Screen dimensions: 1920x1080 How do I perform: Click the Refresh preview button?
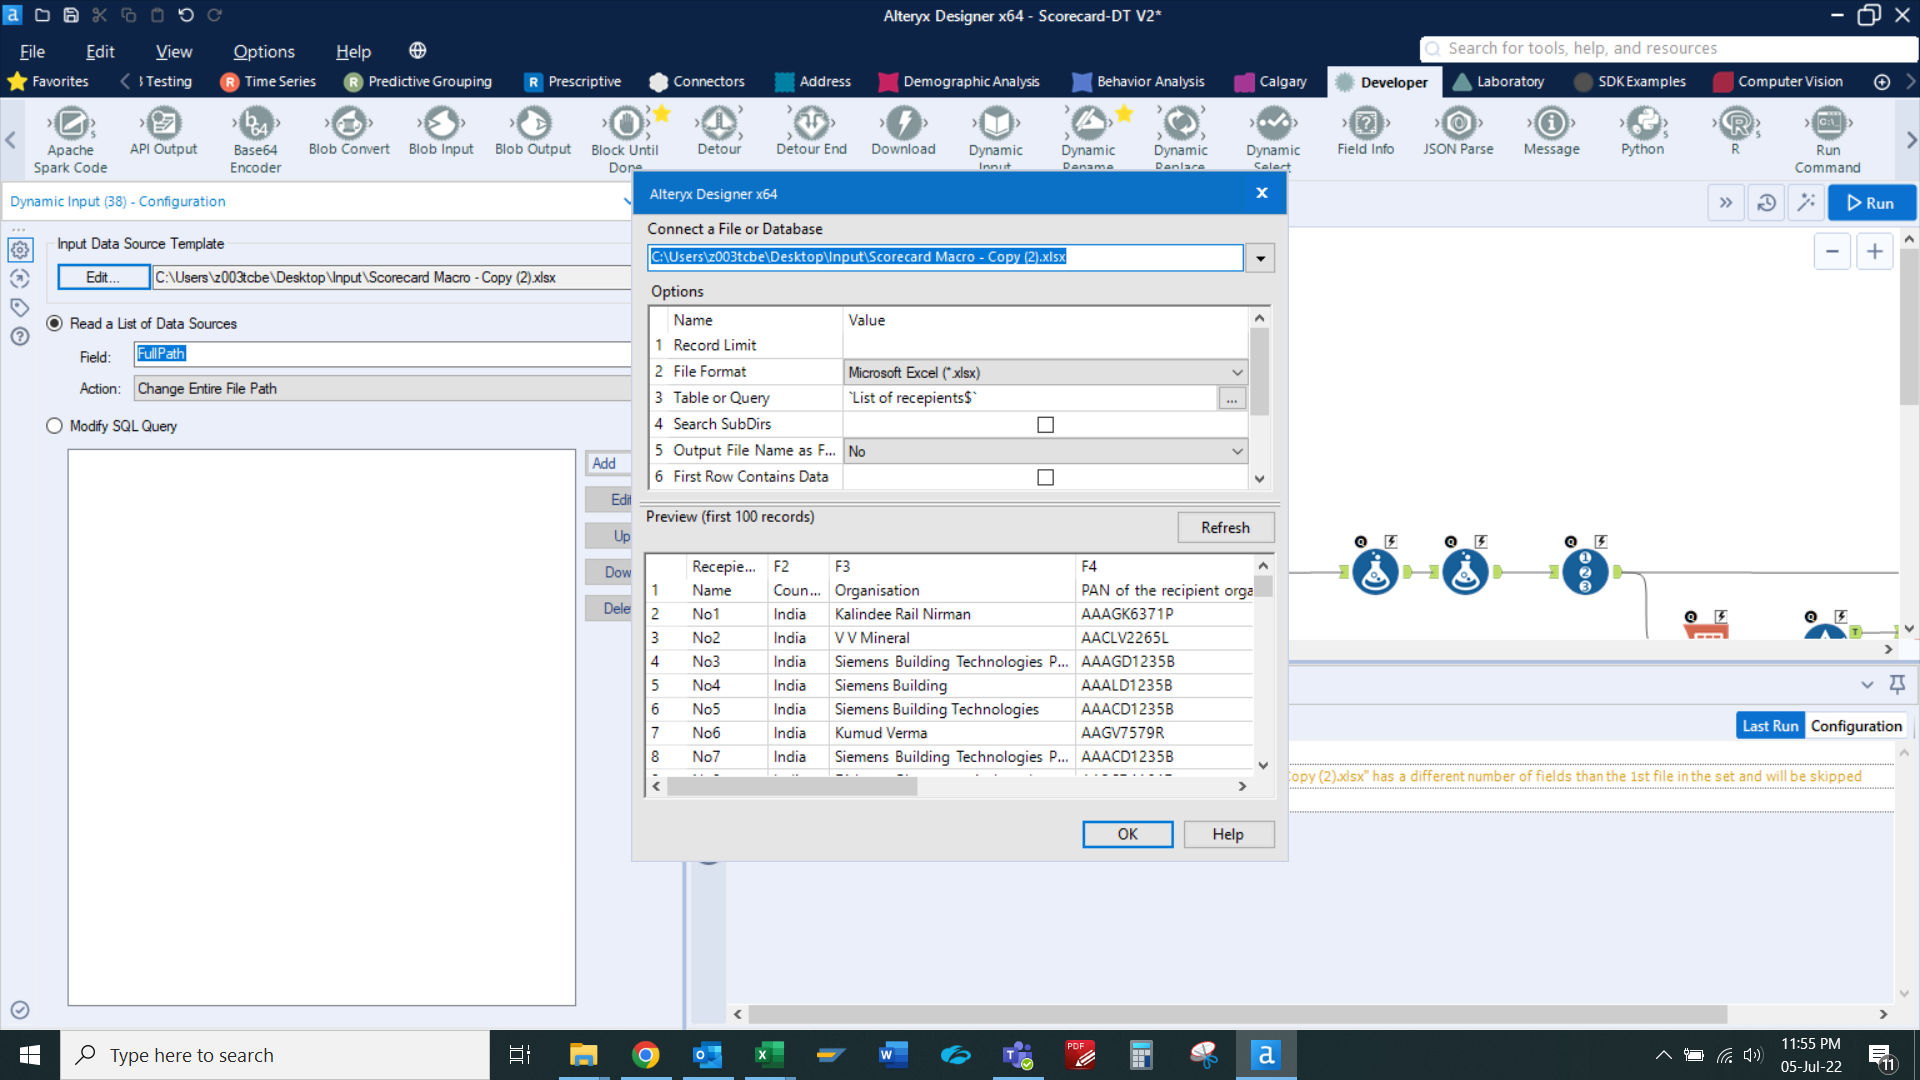tap(1225, 527)
